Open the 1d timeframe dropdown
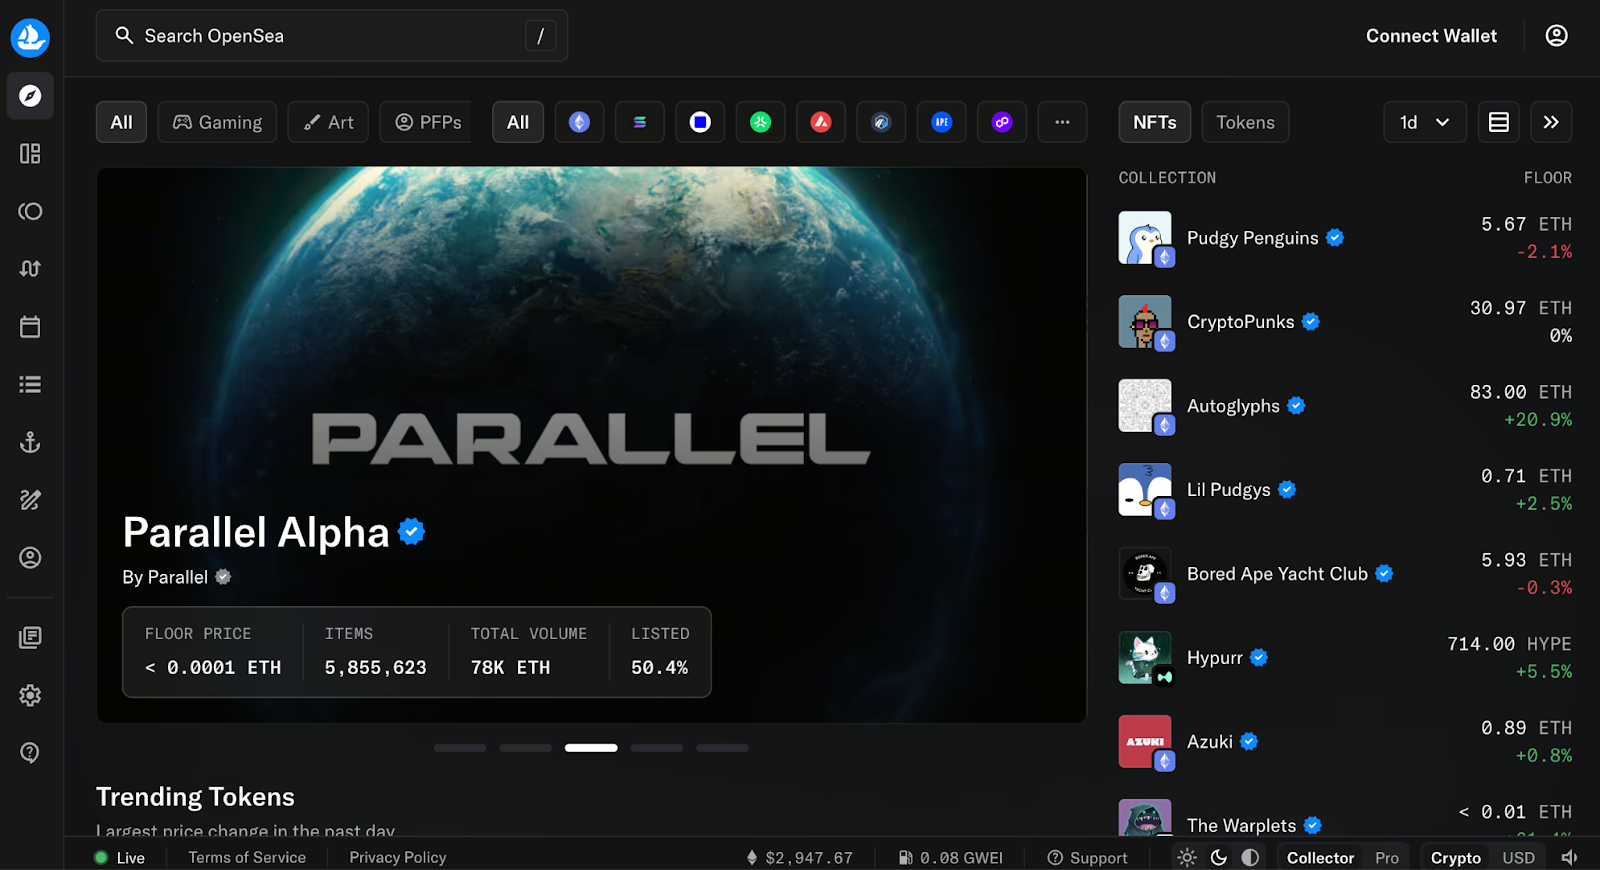Image resolution: width=1600 pixels, height=870 pixels. point(1424,122)
